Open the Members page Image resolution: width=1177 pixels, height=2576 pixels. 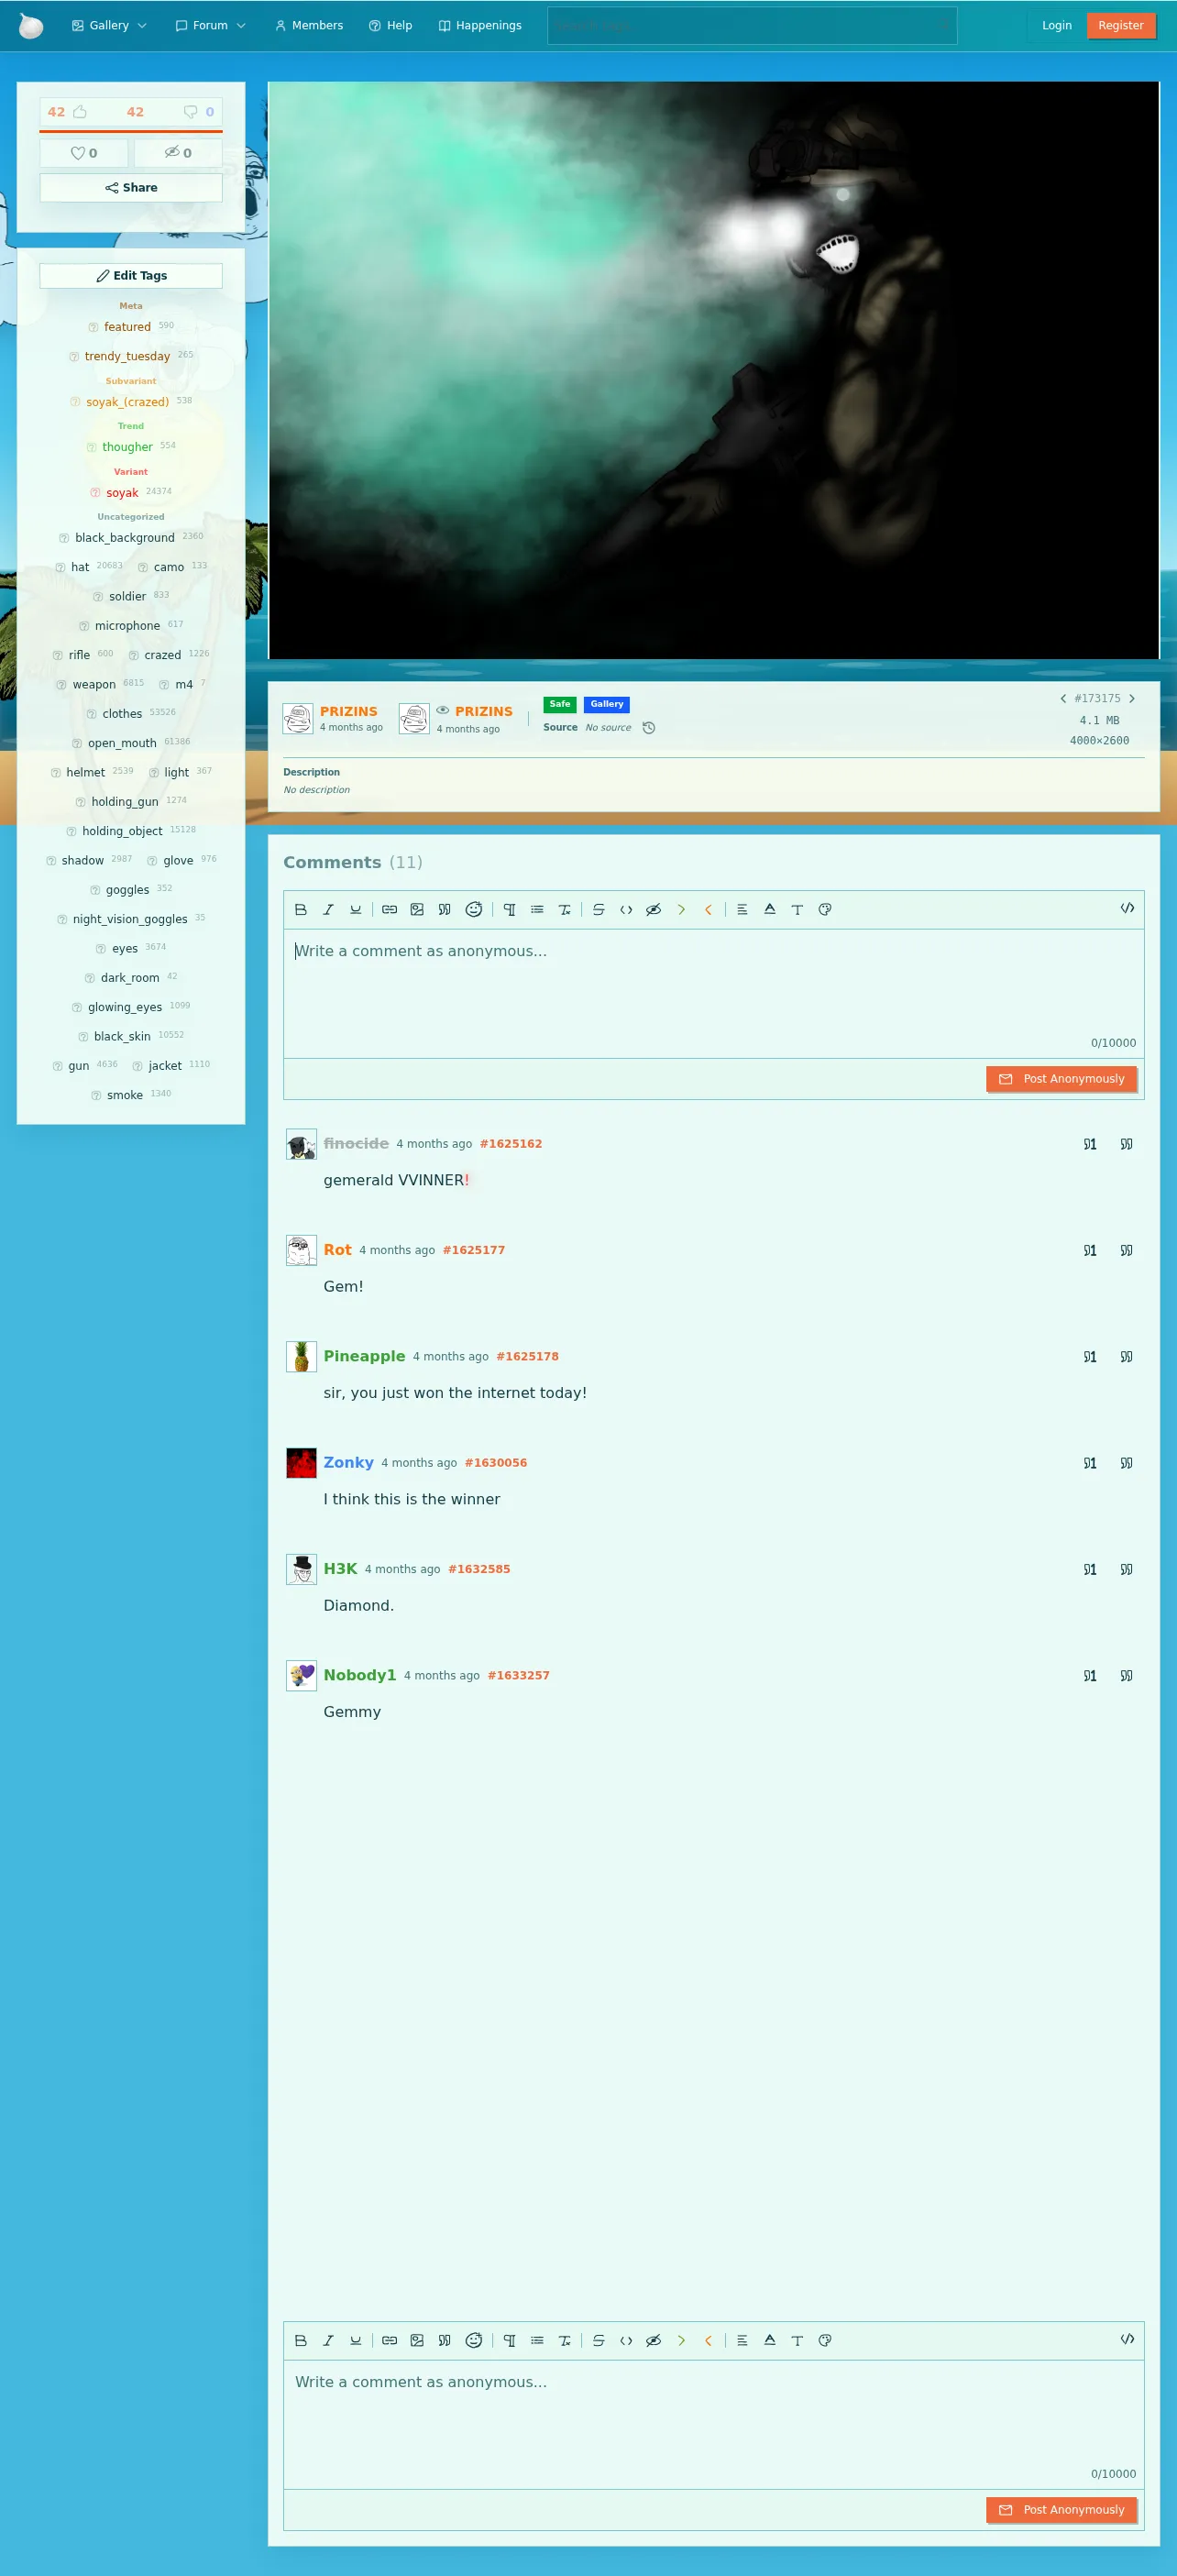click(x=309, y=26)
